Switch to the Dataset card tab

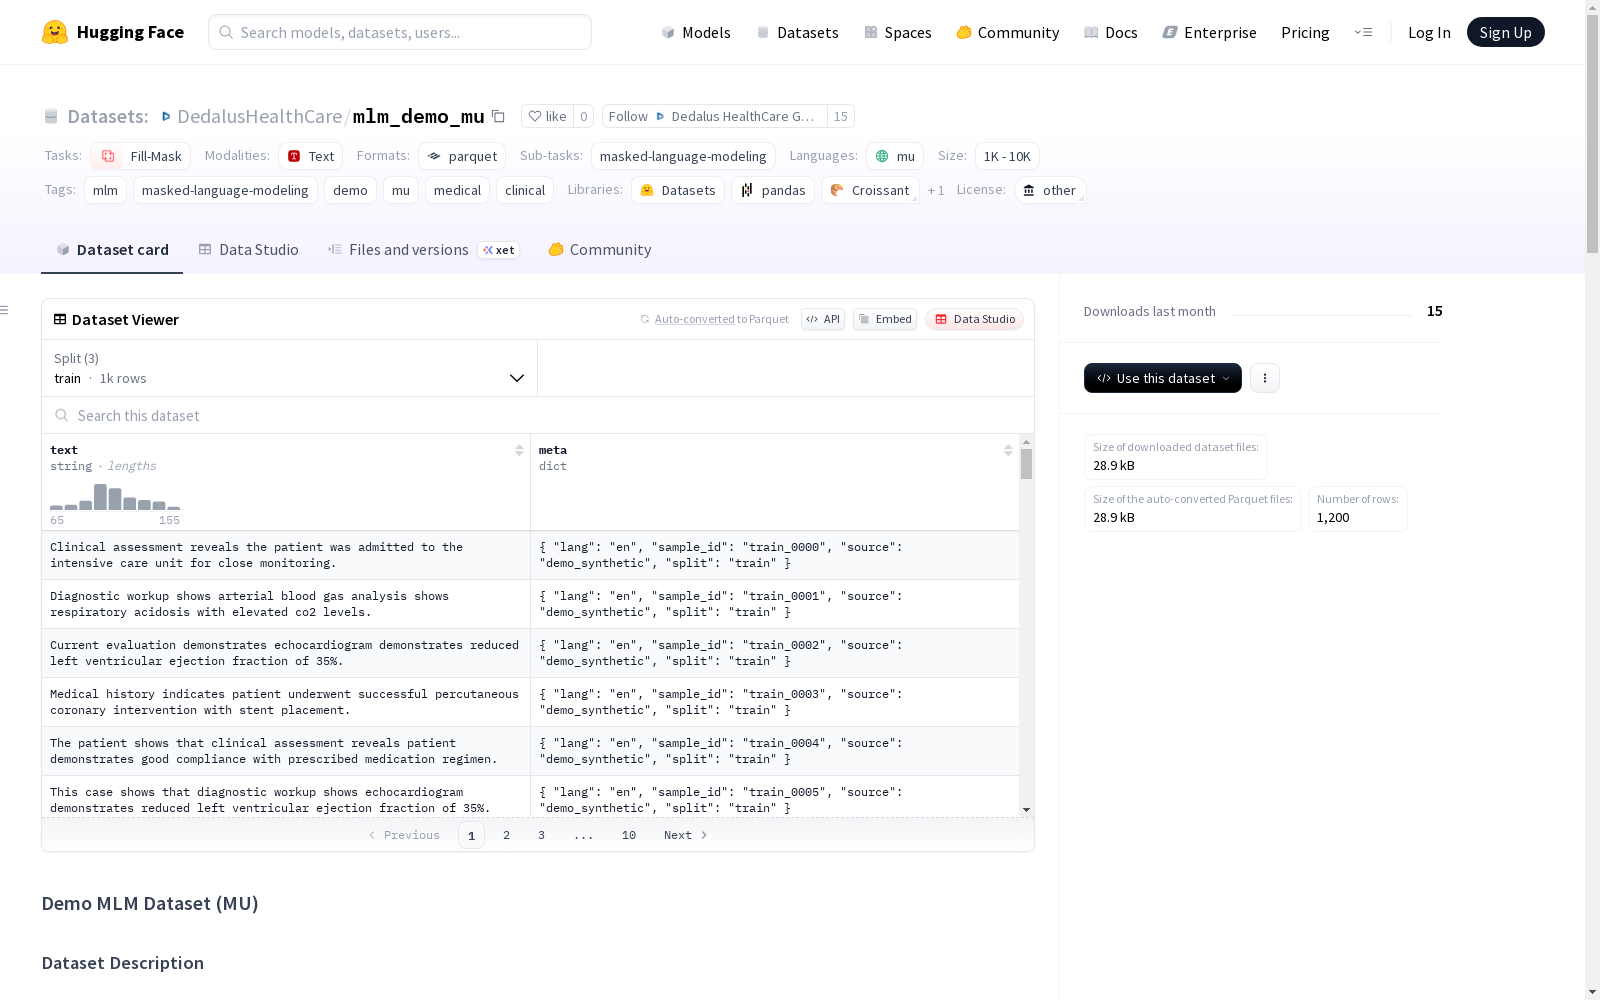(x=112, y=249)
